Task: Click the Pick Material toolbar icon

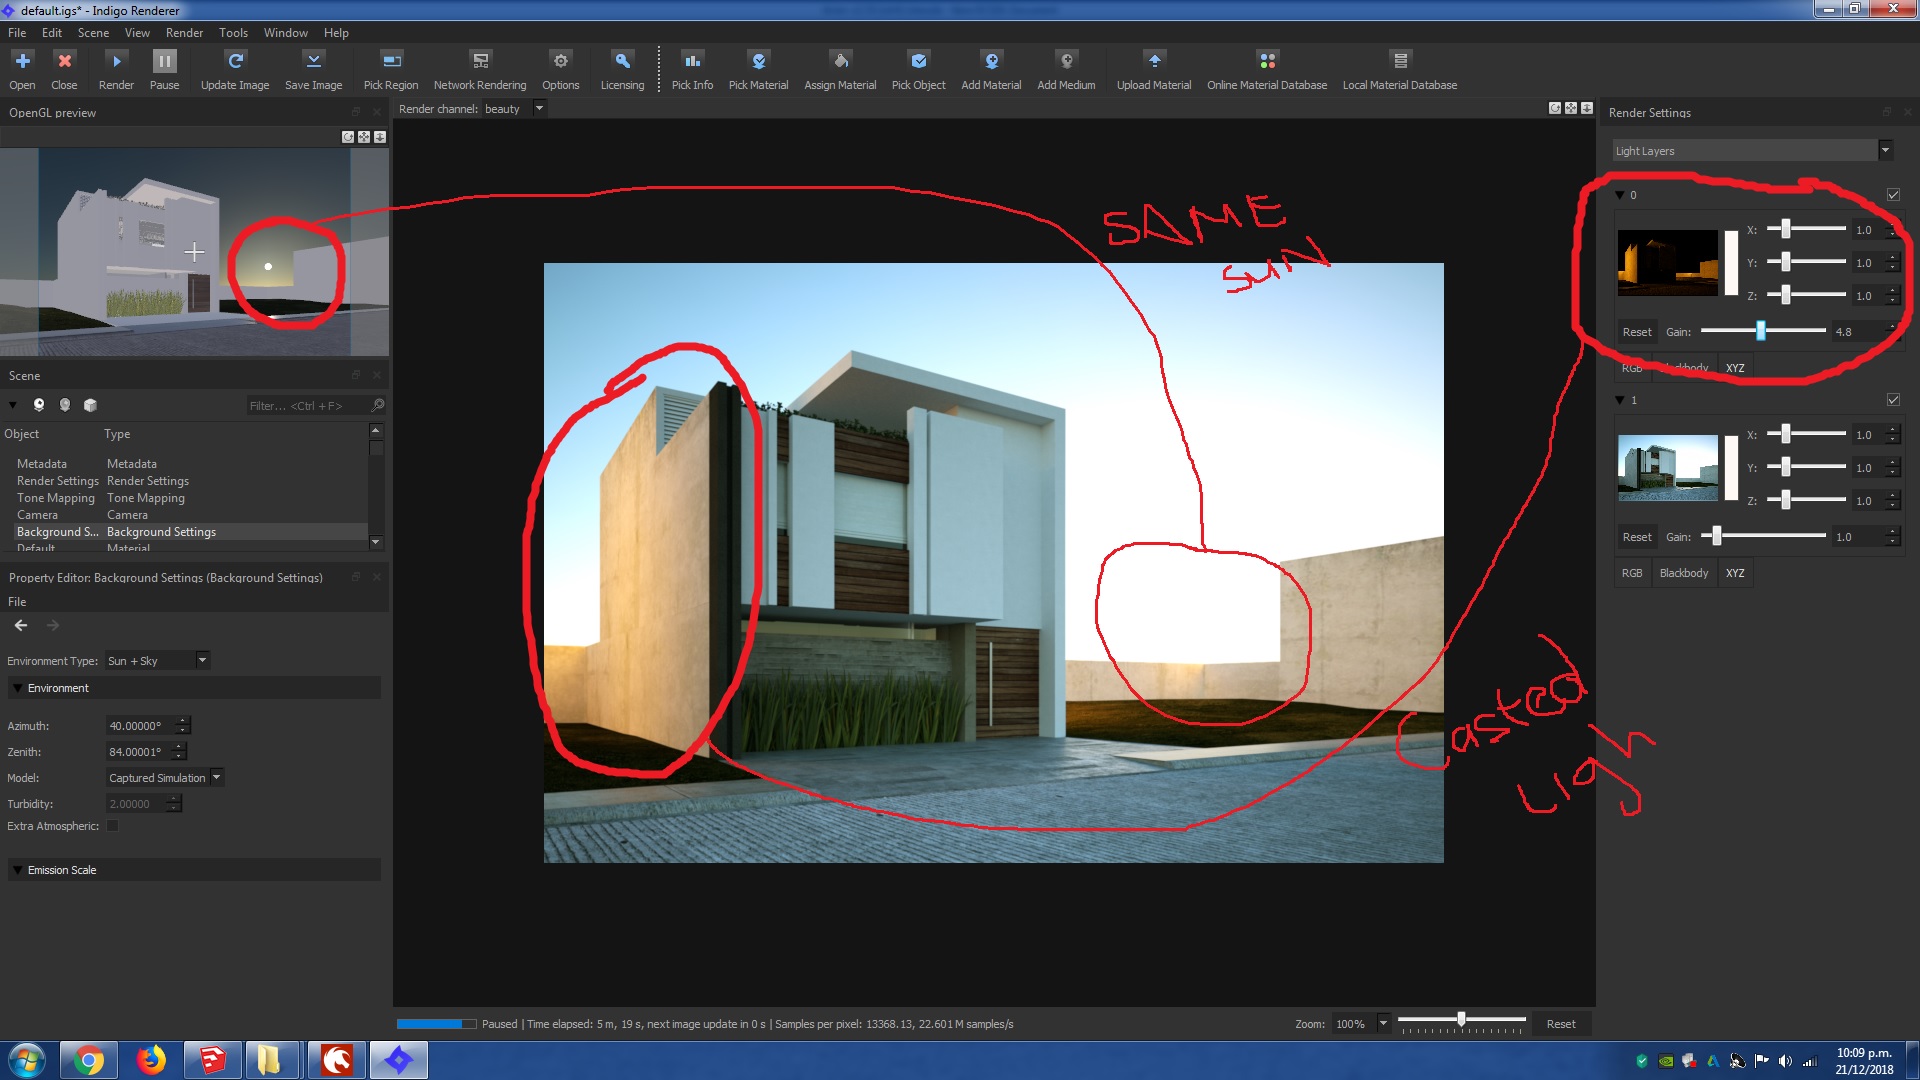Action: pyautogui.click(x=758, y=62)
